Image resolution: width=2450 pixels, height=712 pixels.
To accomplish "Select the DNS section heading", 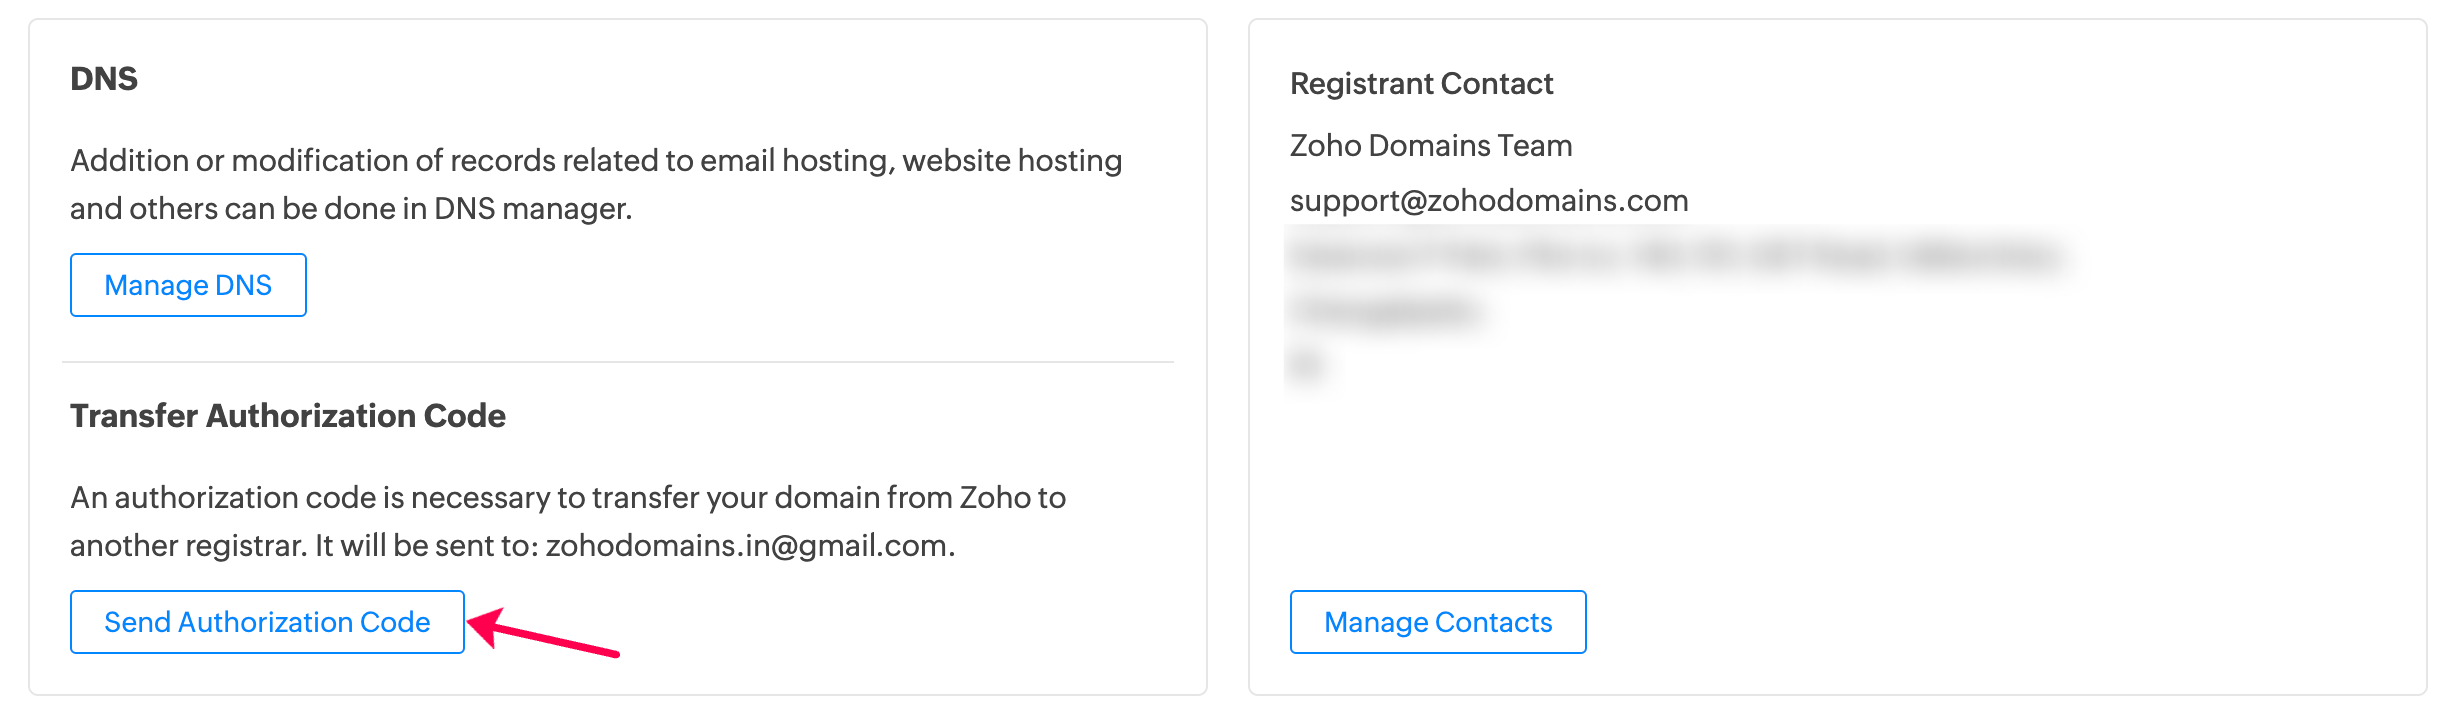I will tap(104, 79).
